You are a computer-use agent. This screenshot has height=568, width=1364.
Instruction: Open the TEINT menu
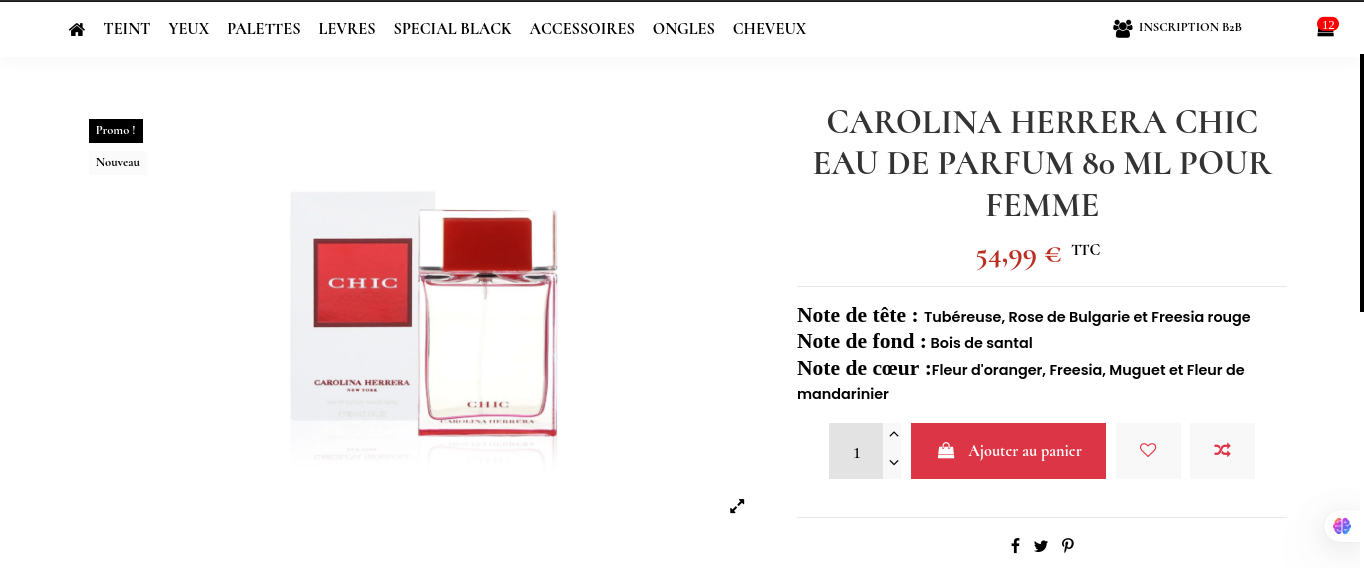(x=127, y=29)
